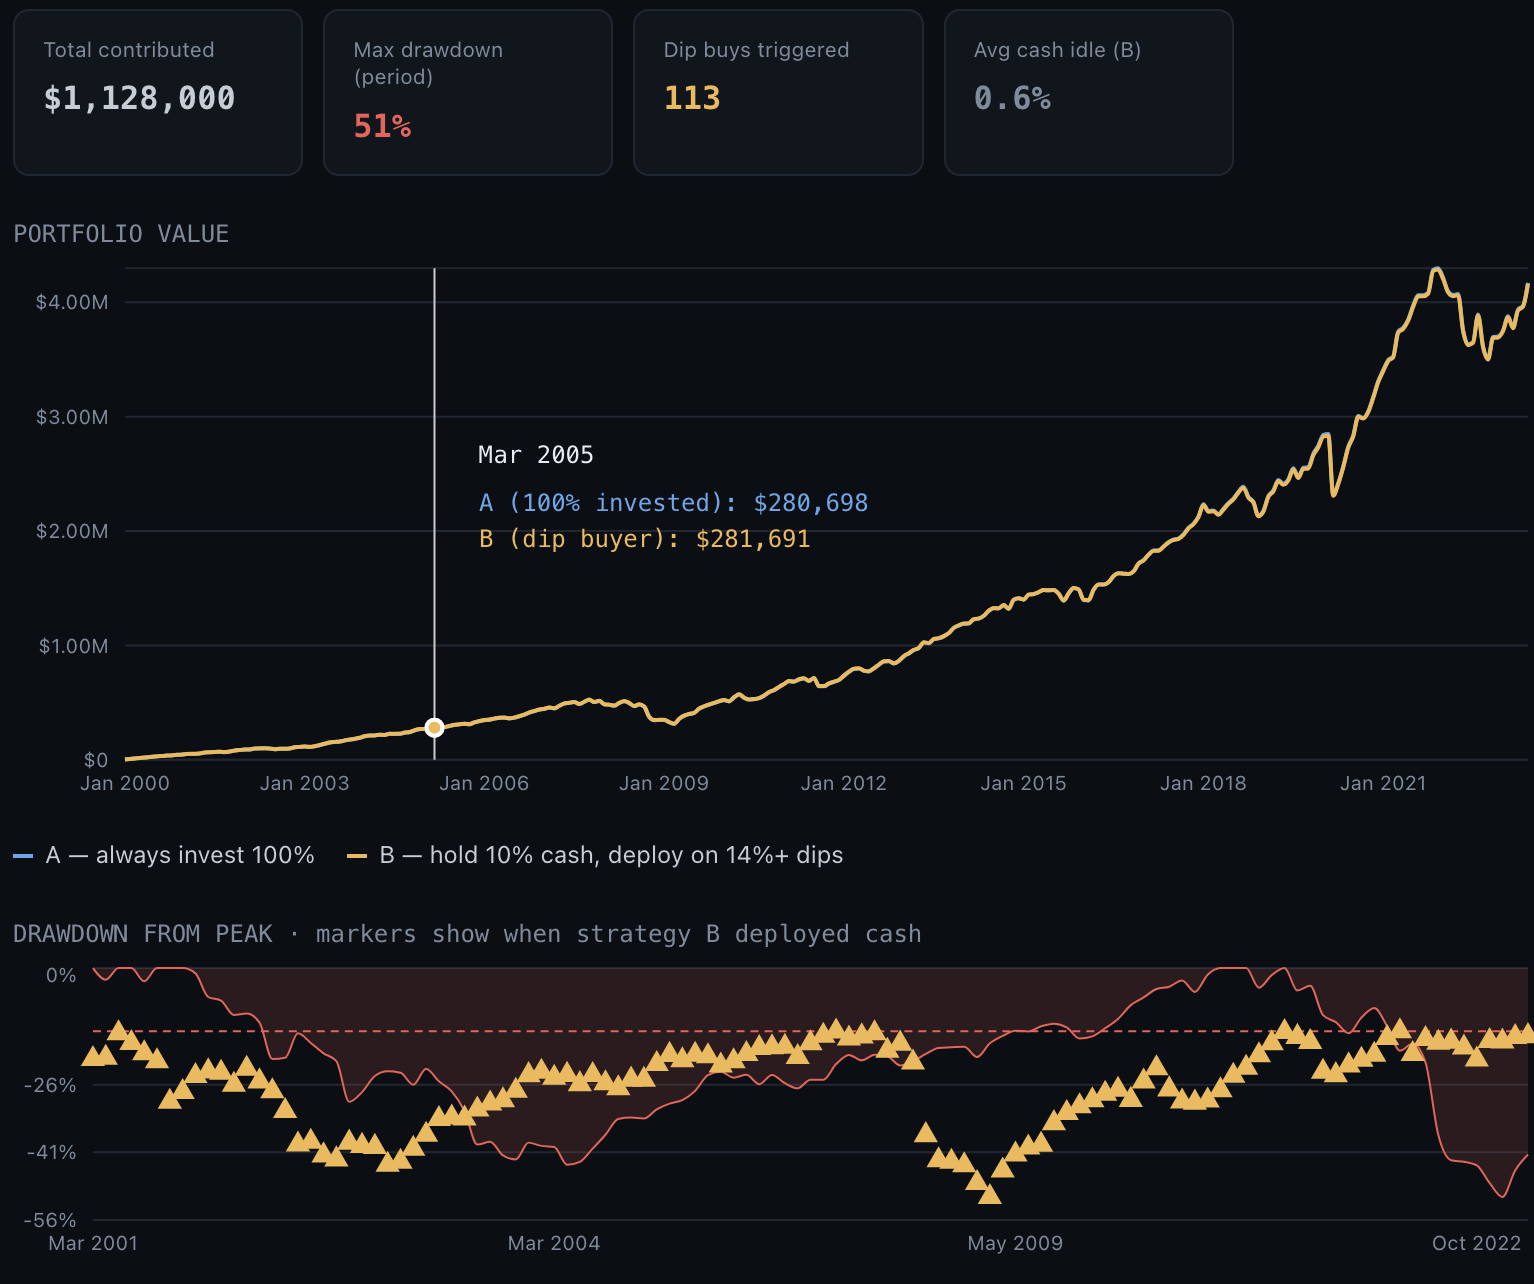The image size is (1534, 1284).
Task: Click the $2.00M y-axis label
Action: 72,531
